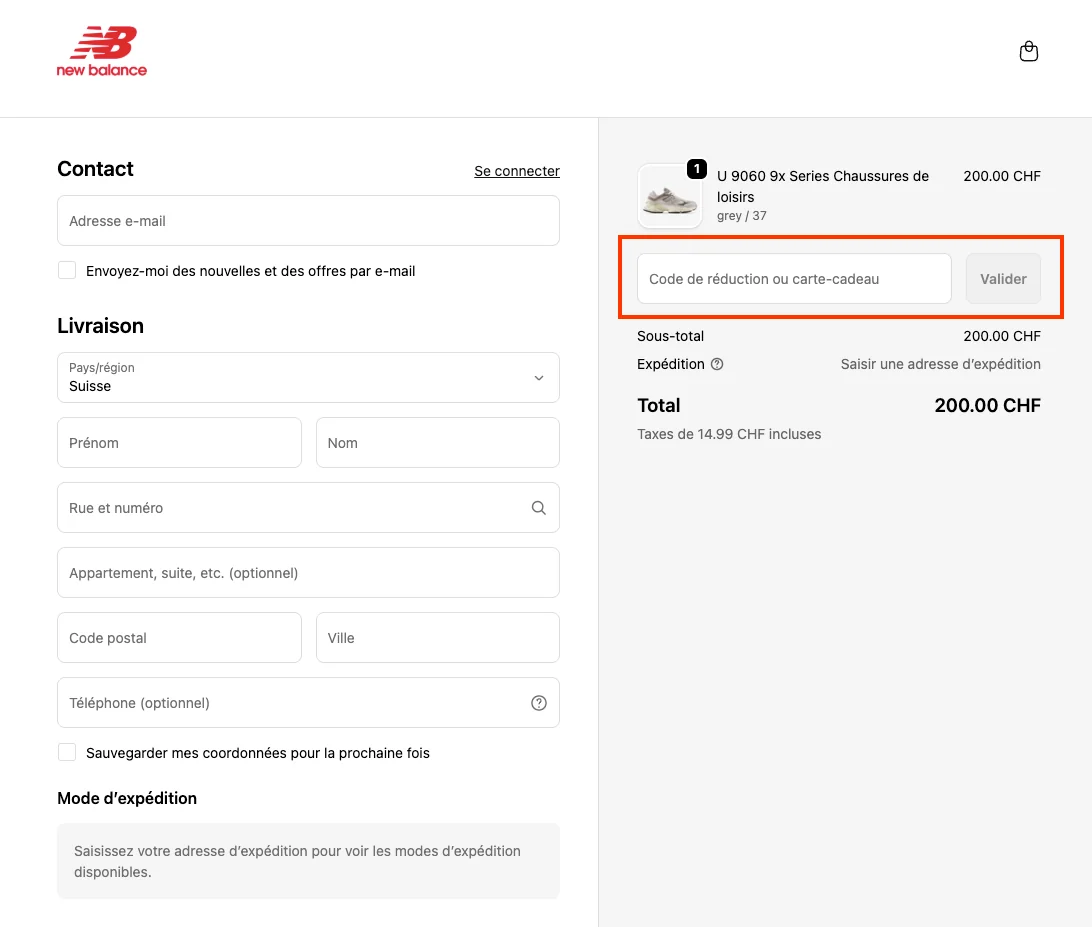Click the Code postal field
1092x927 pixels.
(179, 637)
